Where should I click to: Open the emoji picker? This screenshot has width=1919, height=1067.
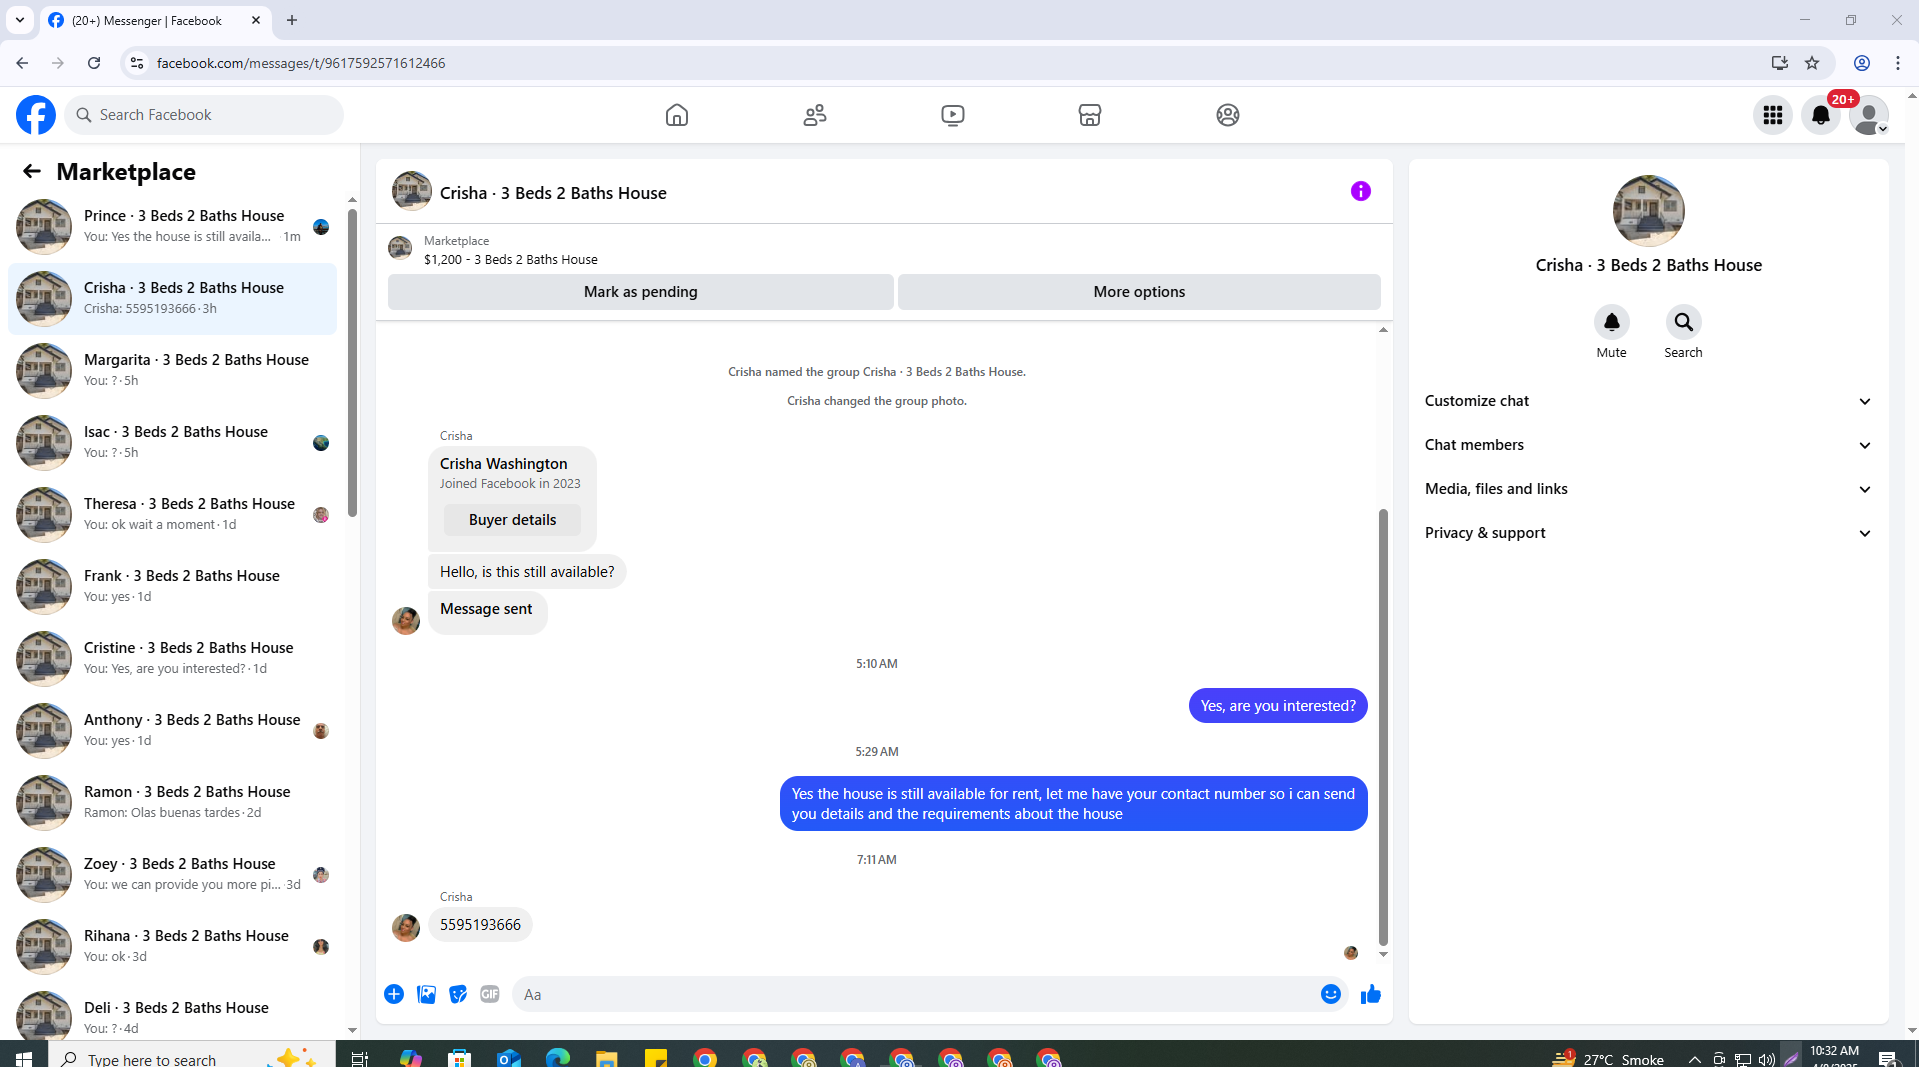click(1331, 994)
